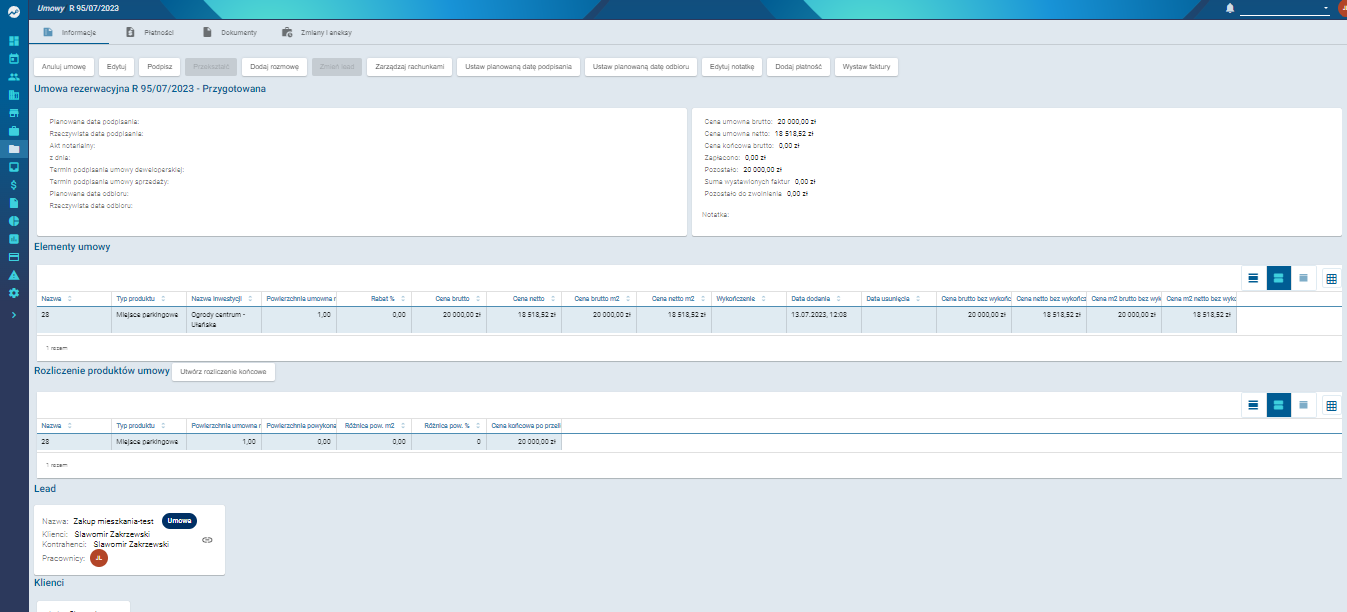Open the calendar icon in sidebar
The height and width of the screenshot is (612, 1347).
pos(14,59)
